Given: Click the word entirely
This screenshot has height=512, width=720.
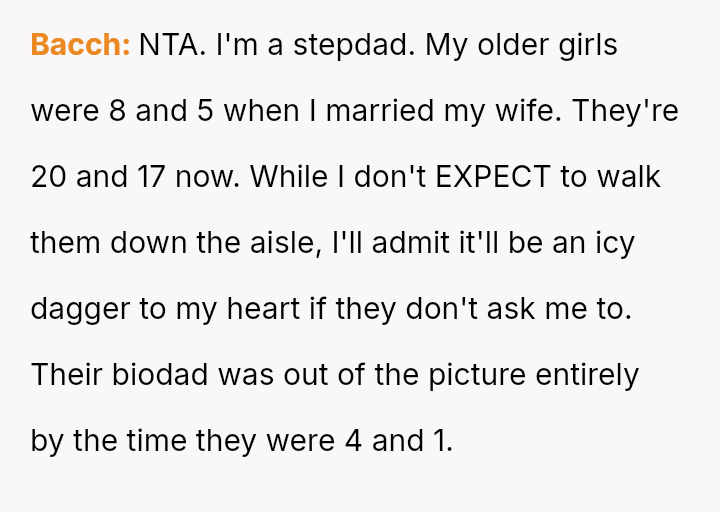Looking at the screenshot, I should [588, 375].
